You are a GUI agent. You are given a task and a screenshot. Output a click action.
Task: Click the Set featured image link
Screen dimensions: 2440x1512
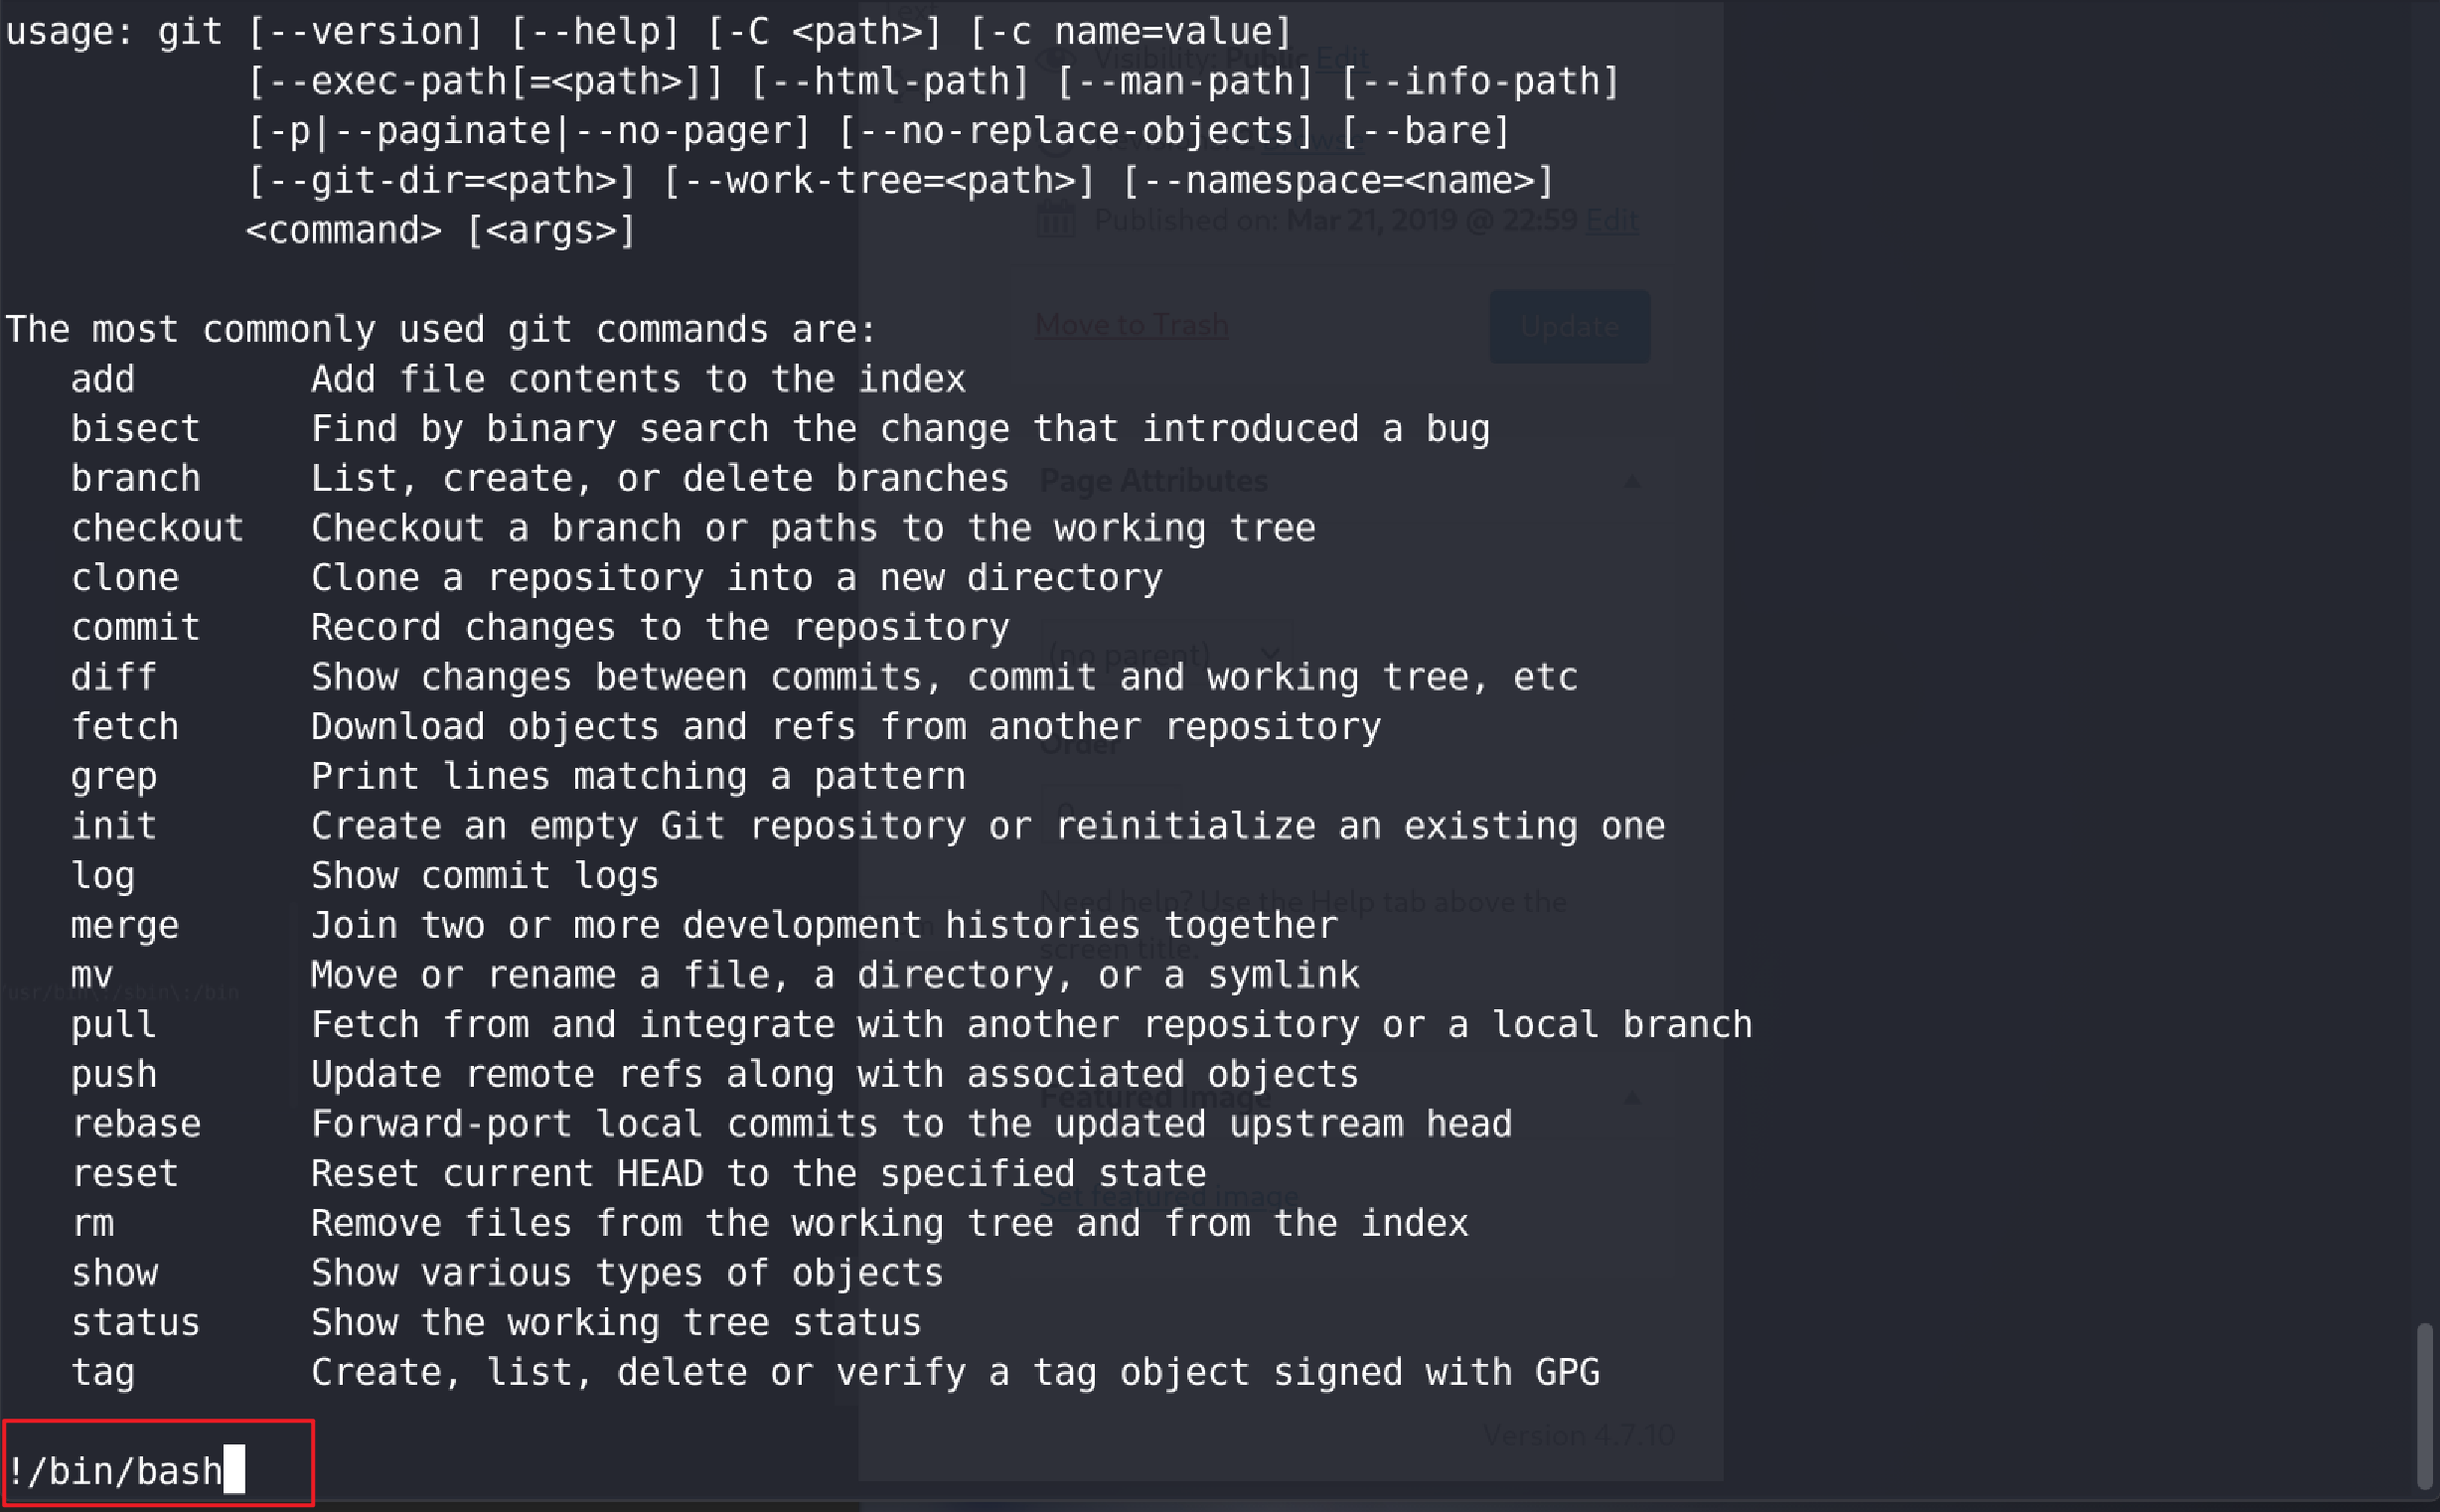(1169, 1196)
